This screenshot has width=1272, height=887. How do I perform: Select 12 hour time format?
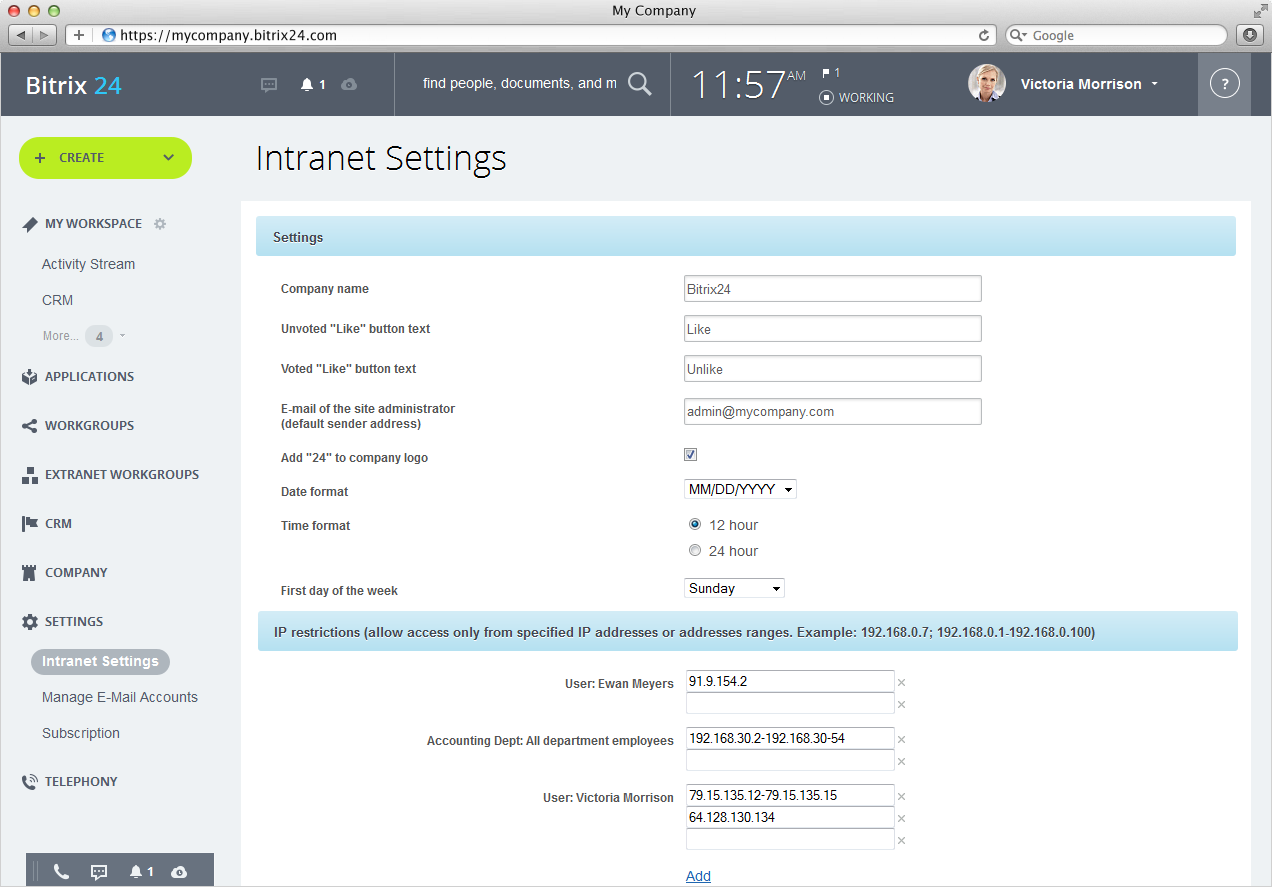pyautogui.click(x=695, y=524)
